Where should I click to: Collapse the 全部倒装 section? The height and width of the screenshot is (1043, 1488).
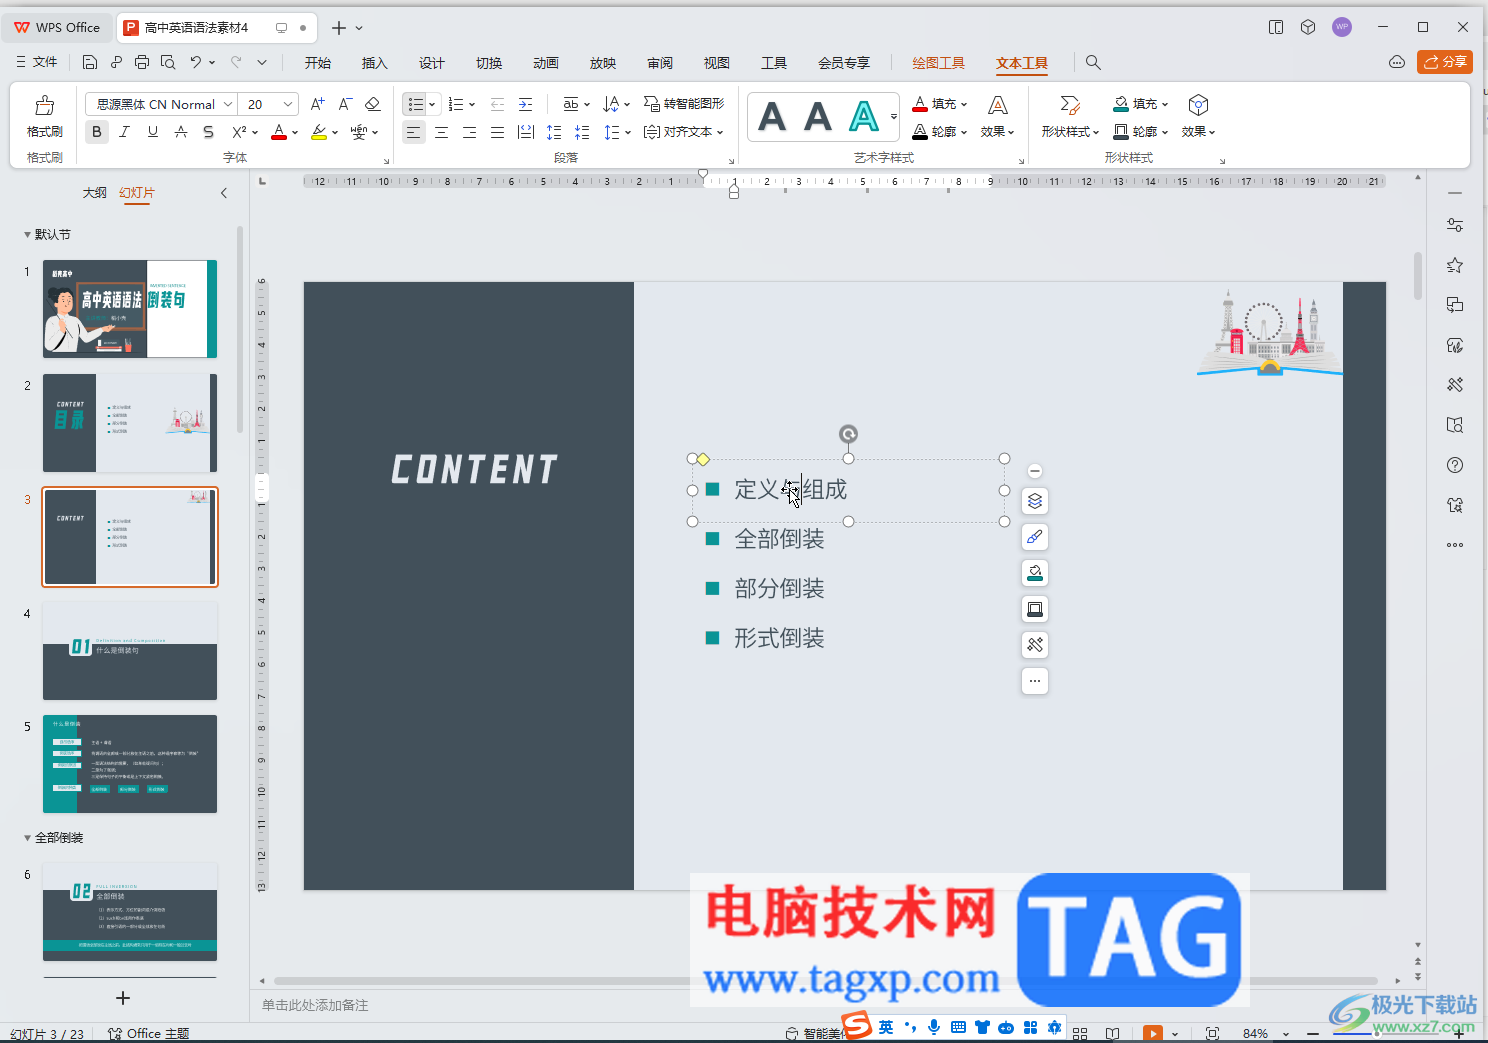(27, 838)
